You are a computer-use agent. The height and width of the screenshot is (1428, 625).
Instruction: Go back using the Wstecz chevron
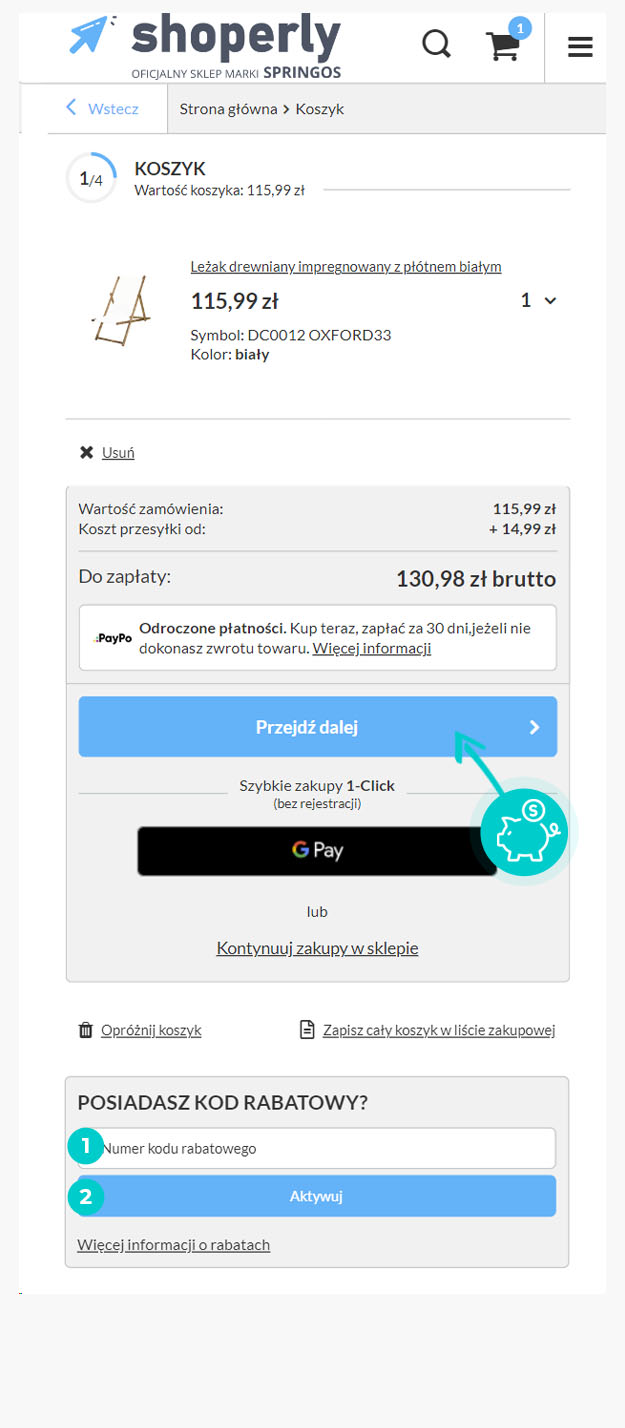tap(71, 108)
